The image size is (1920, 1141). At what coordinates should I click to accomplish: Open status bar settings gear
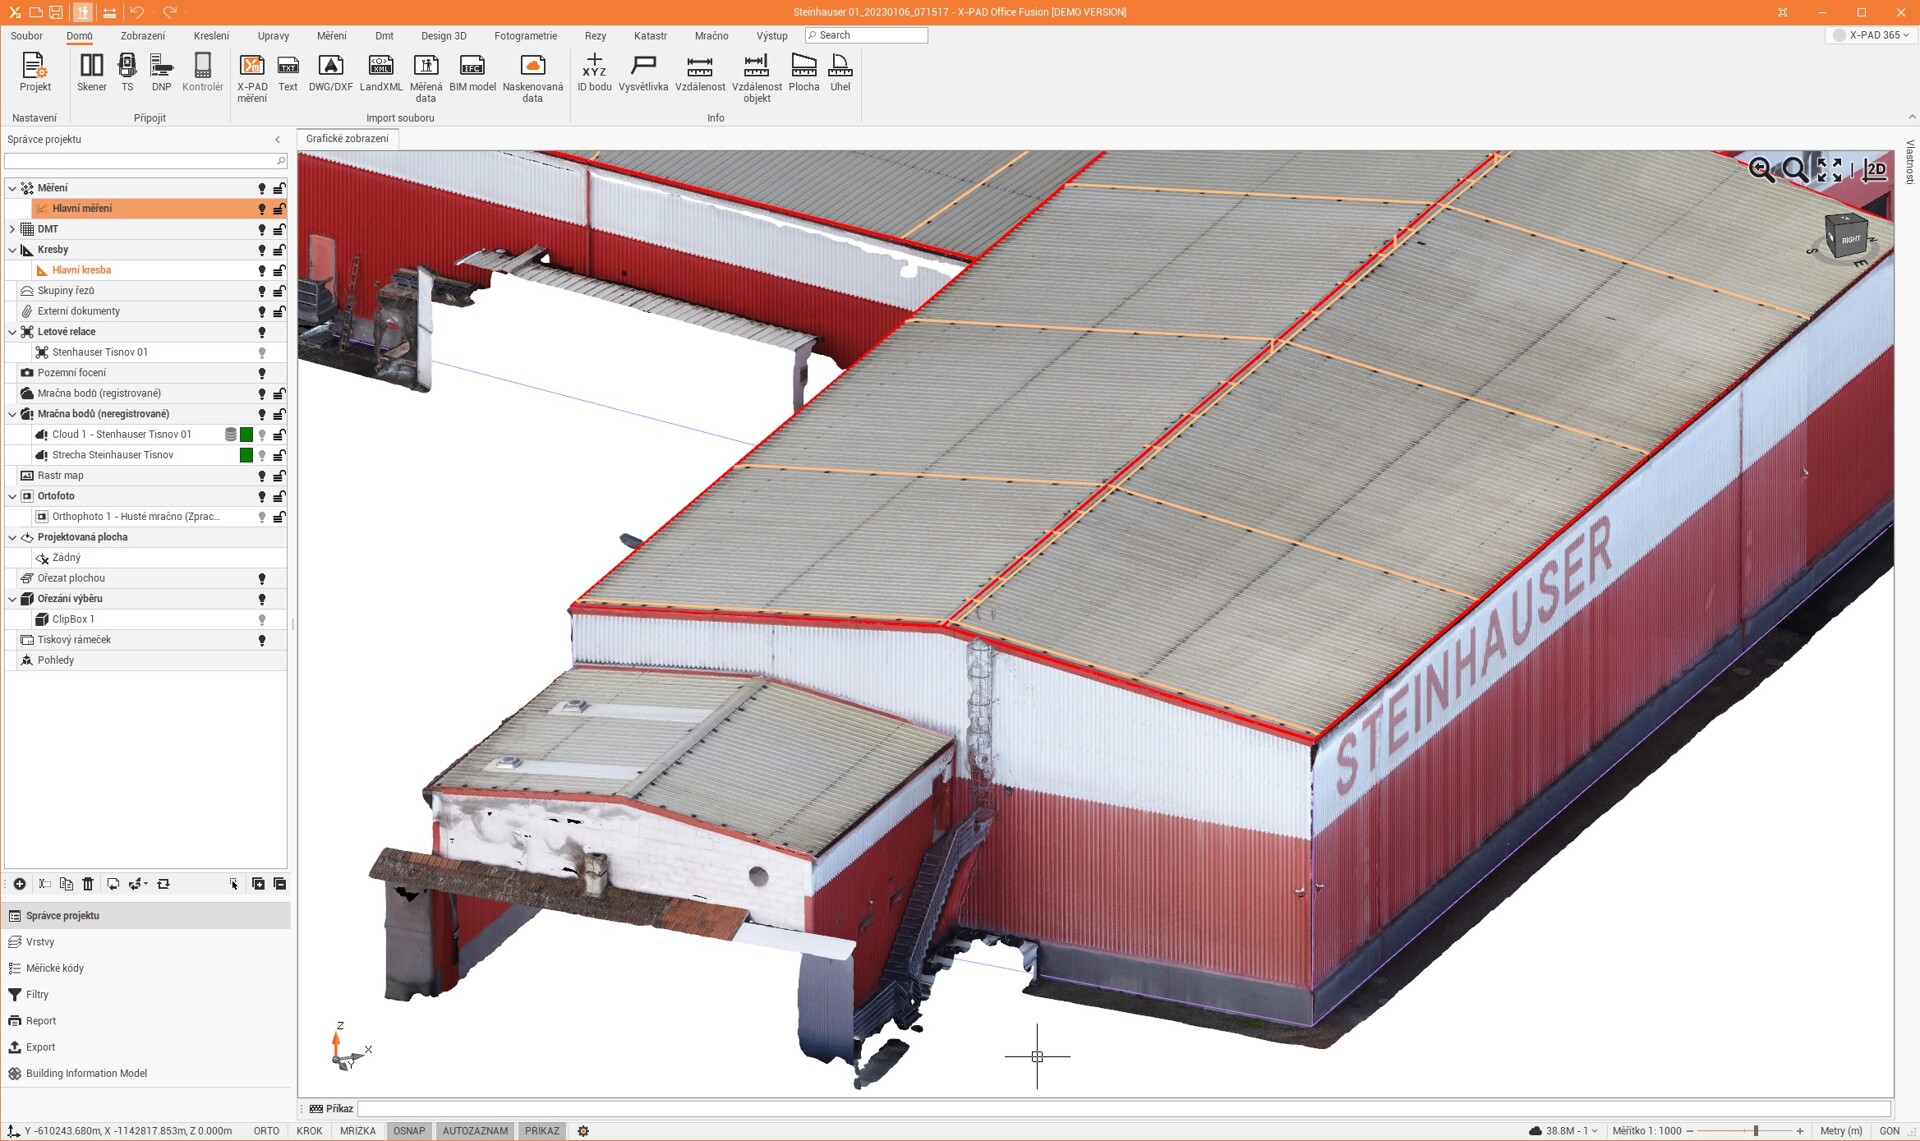pos(583,1131)
